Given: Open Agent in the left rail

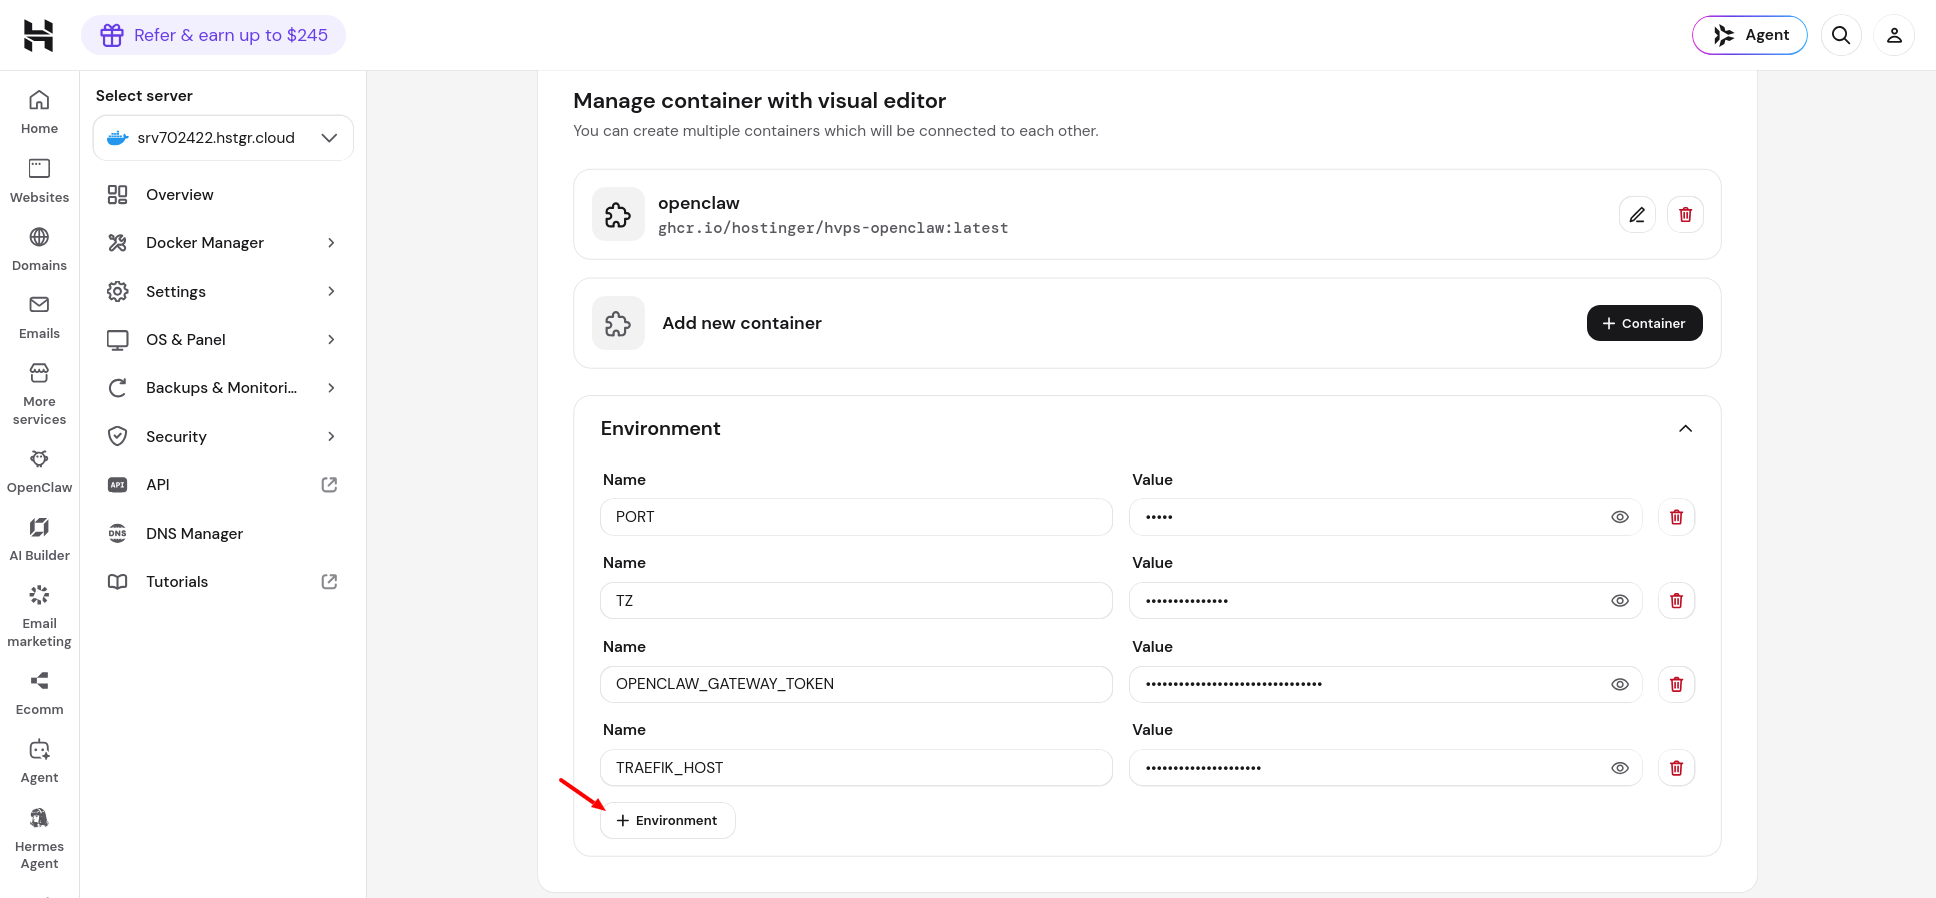Looking at the screenshot, I should click(39, 761).
